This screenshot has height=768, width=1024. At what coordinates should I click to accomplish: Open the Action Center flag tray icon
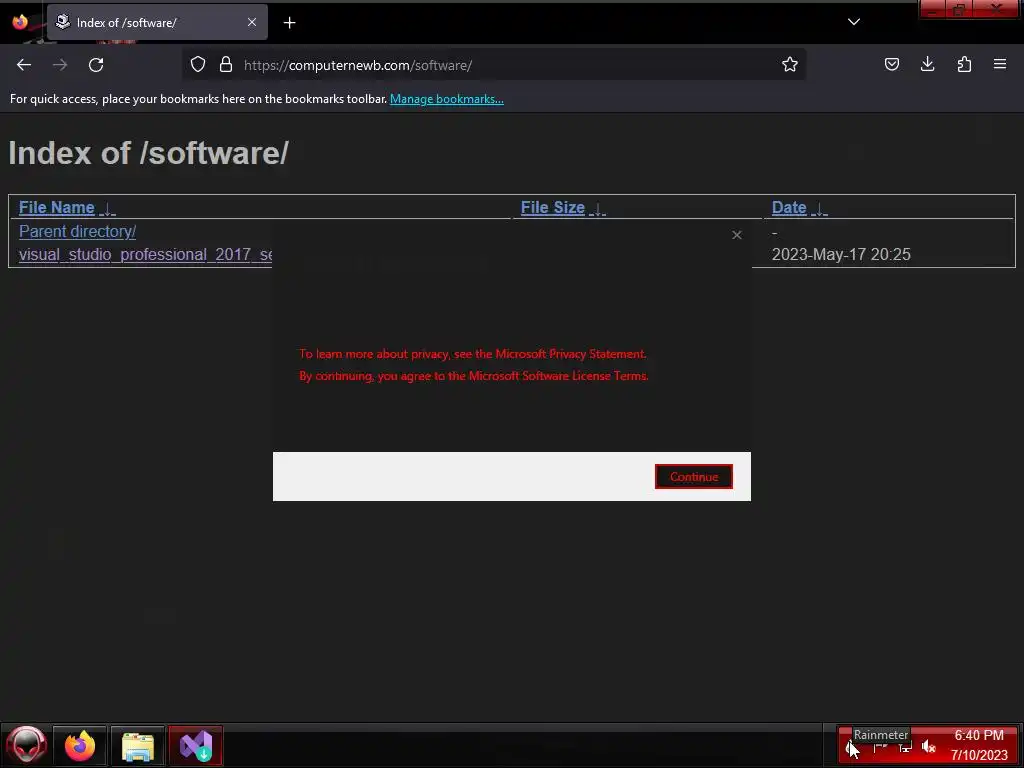coord(880,748)
